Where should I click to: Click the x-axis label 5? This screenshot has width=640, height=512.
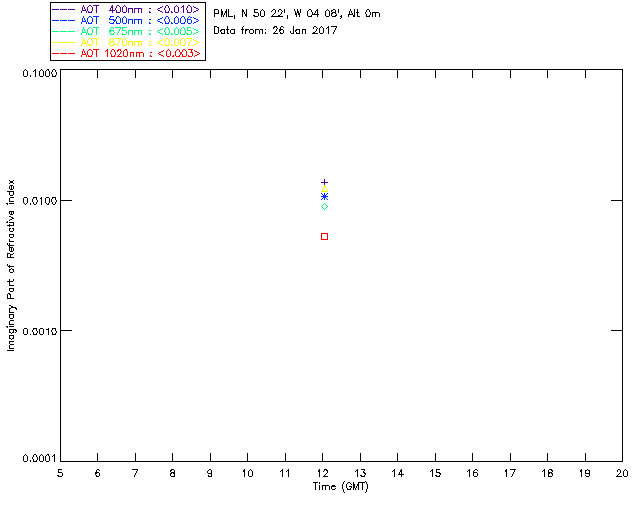60,473
